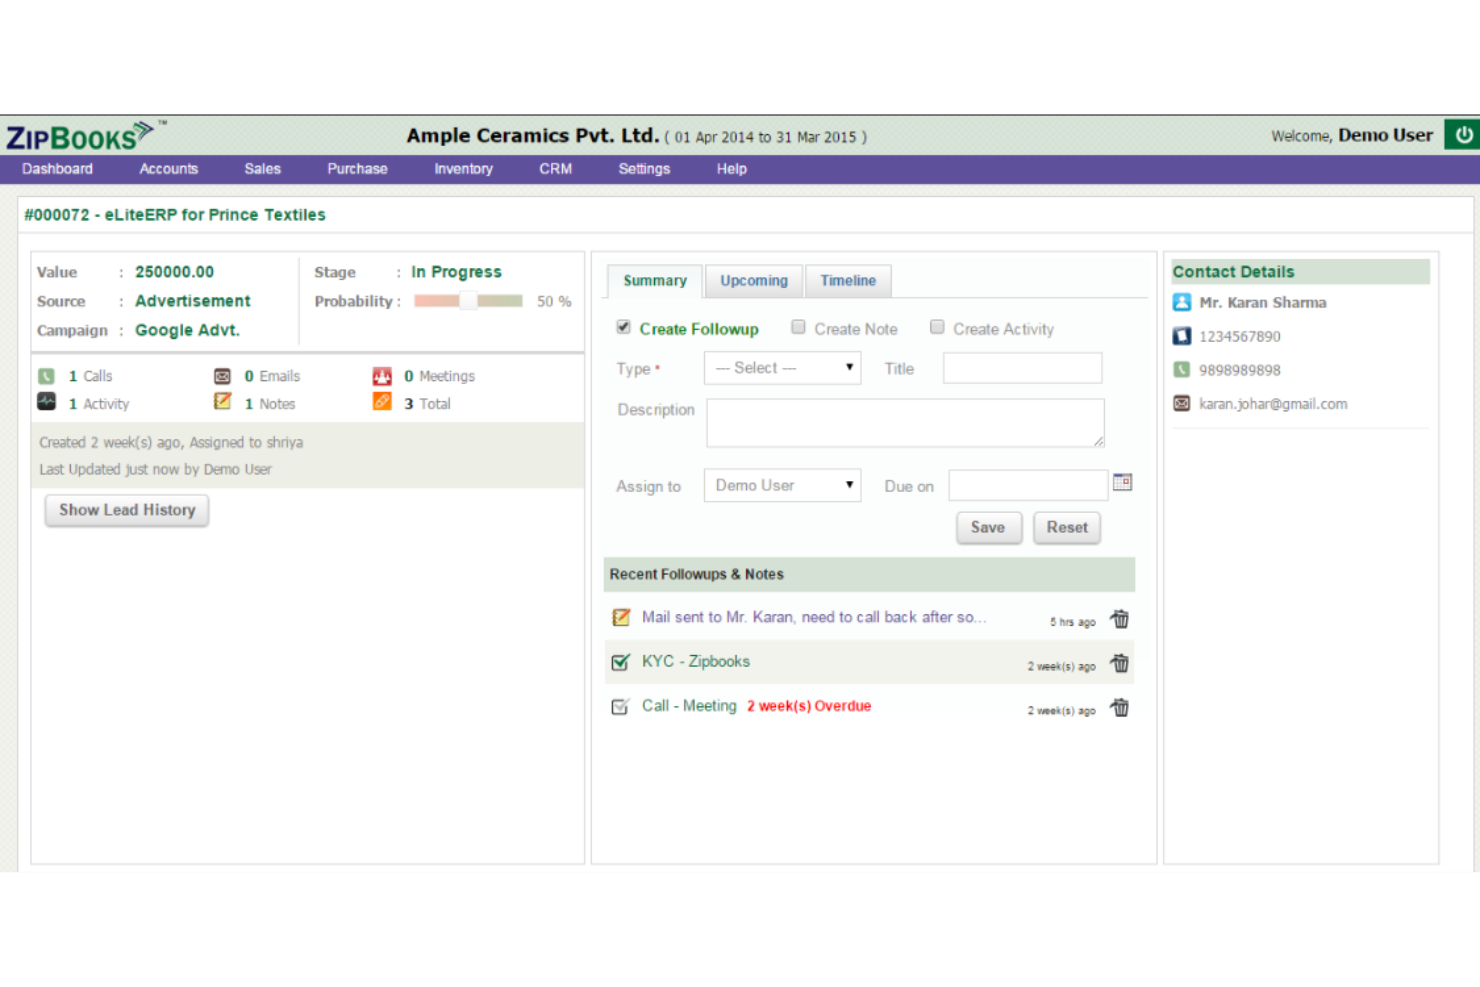Open the Call - Meeting followup
Viewport: 1480px width, 987px height.
tap(689, 706)
